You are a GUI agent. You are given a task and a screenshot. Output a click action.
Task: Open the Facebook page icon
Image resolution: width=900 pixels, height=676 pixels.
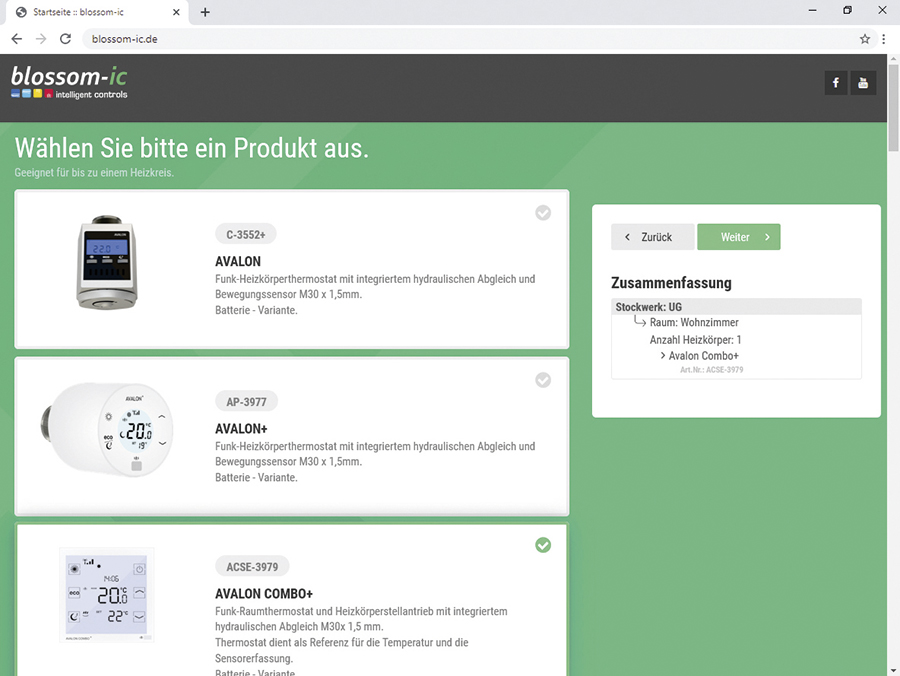pos(836,83)
